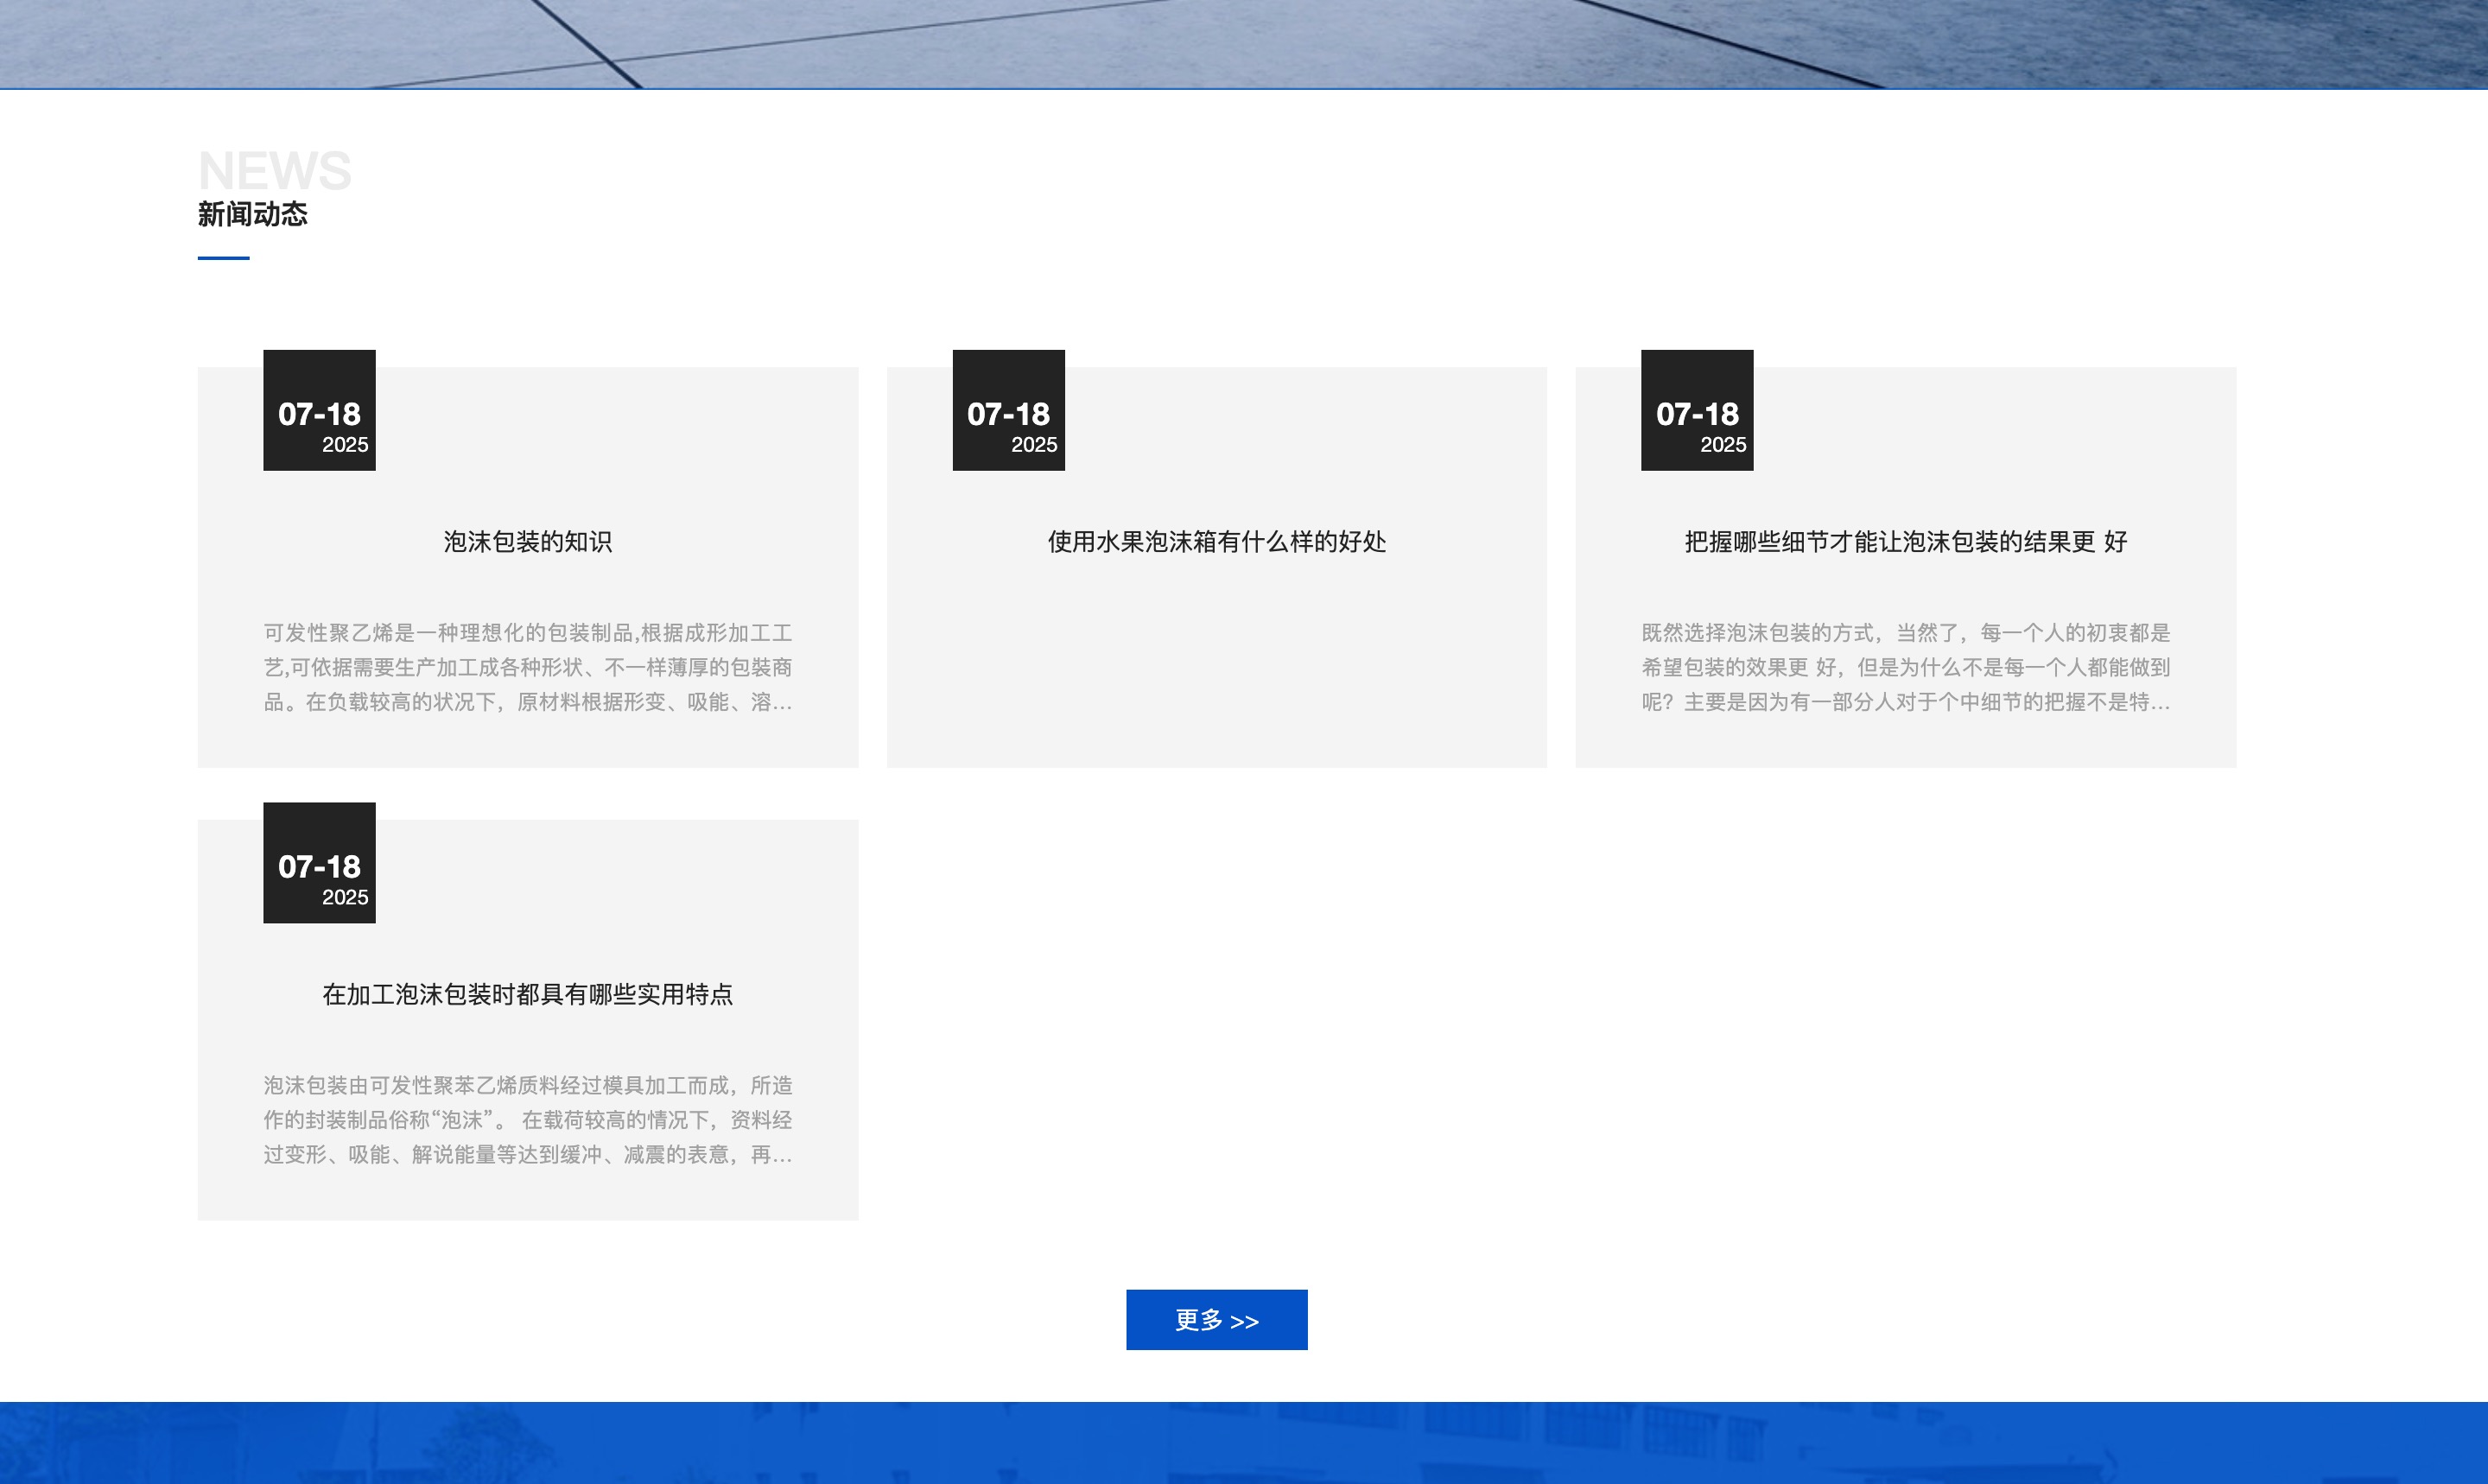
Task: Open 在加工泡沫包装时都具有哪些实用特点
Action: (528, 996)
